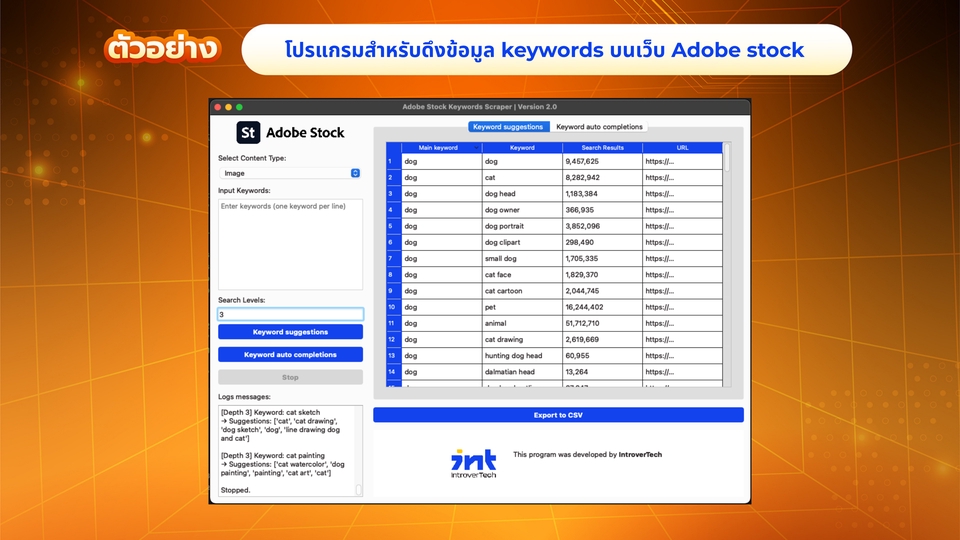Click the 'dog owner' keyword cell
The width and height of the screenshot is (960, 540).
(522, 210)
